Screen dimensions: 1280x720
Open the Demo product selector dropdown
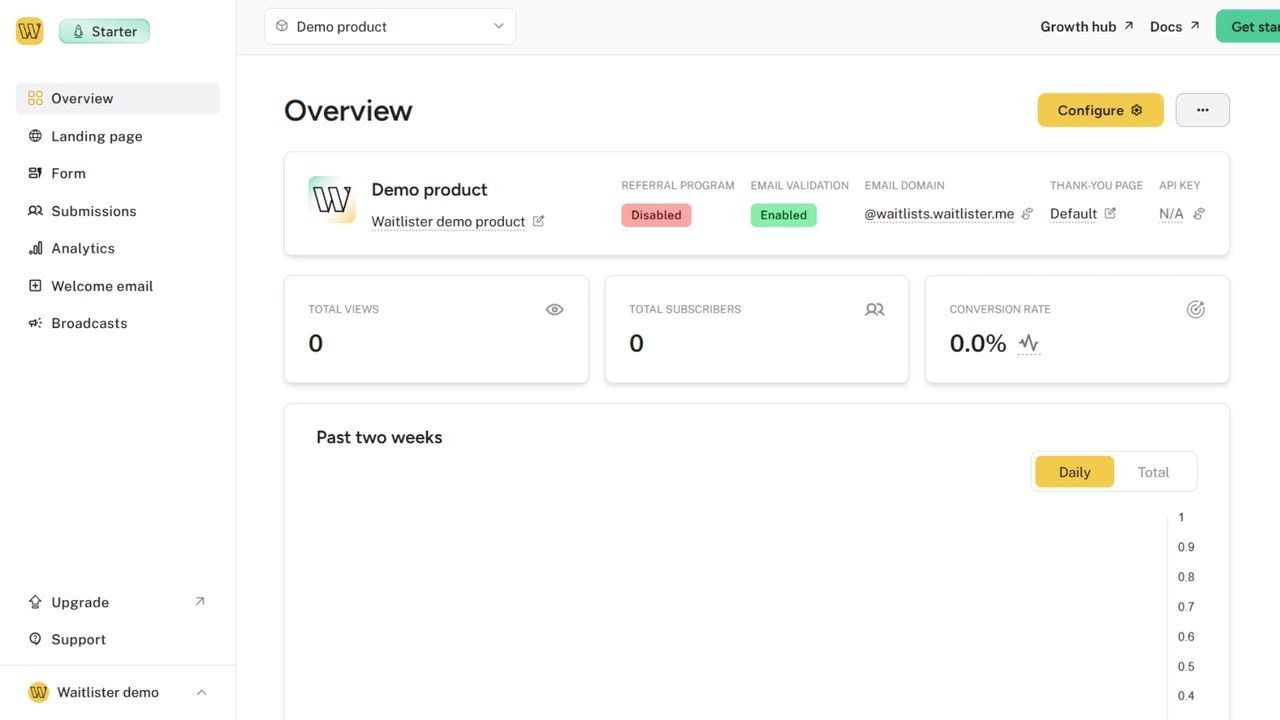[x=389, y=26]
